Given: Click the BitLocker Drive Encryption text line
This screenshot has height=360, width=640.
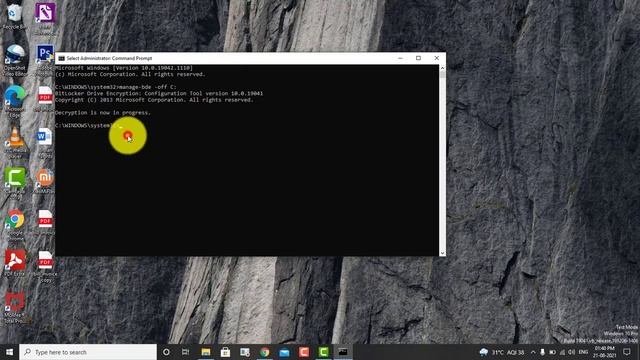Looking at the screenshot, I should (159, 93).
